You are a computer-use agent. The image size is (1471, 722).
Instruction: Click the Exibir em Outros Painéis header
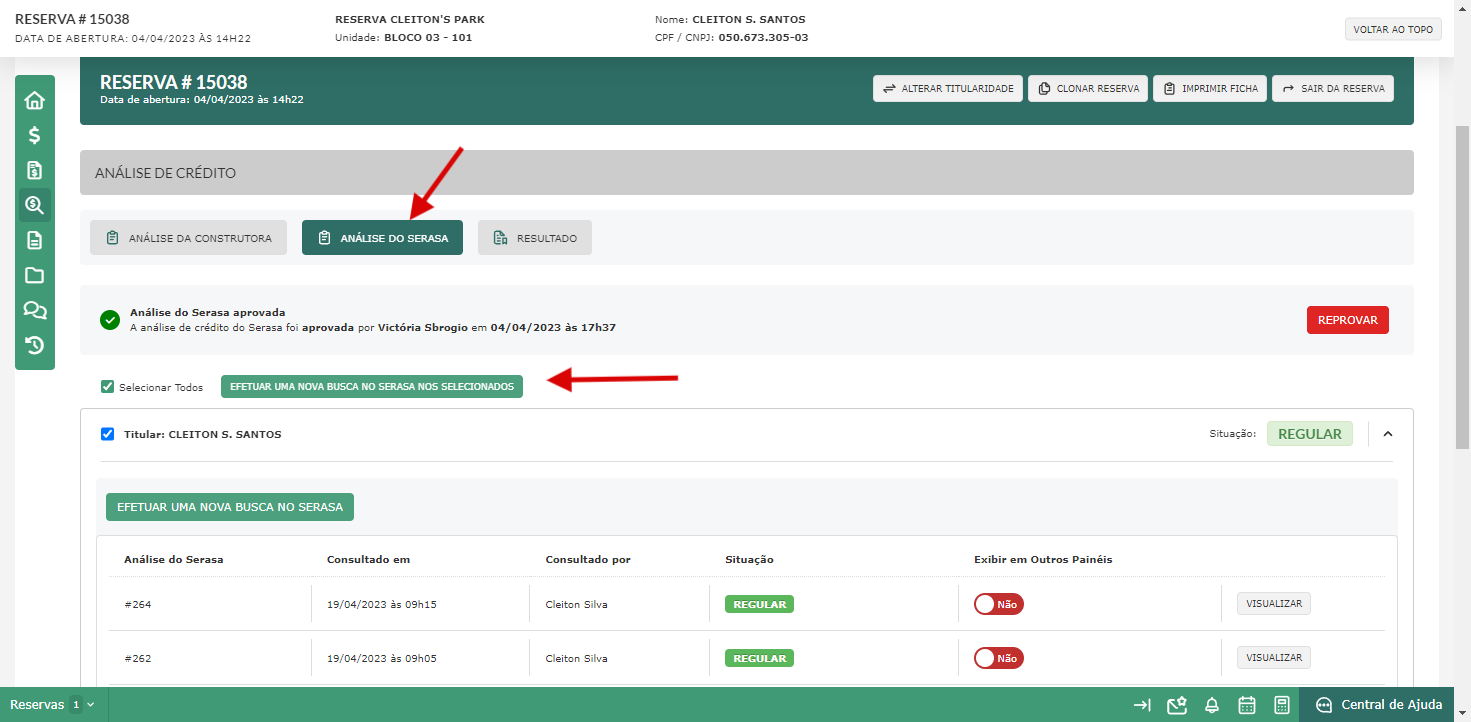point(1043,559)
